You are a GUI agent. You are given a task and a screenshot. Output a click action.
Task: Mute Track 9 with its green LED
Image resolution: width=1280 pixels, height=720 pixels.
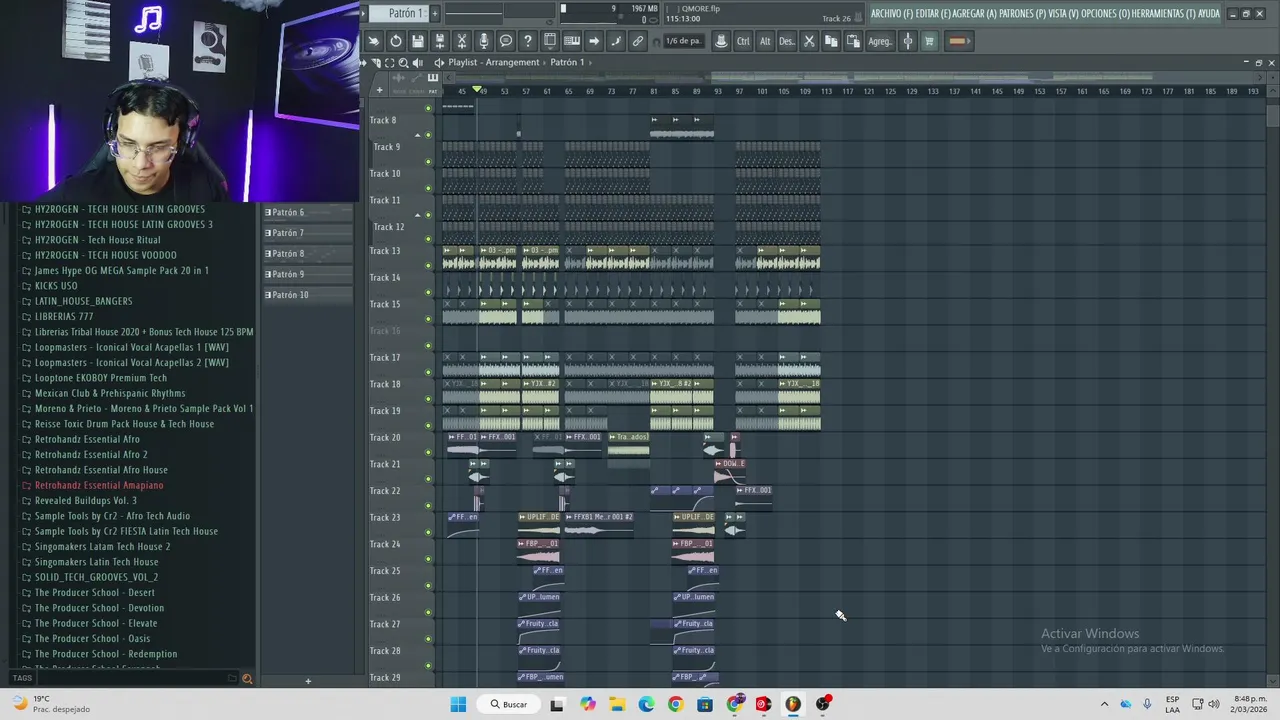click(429, 161)
